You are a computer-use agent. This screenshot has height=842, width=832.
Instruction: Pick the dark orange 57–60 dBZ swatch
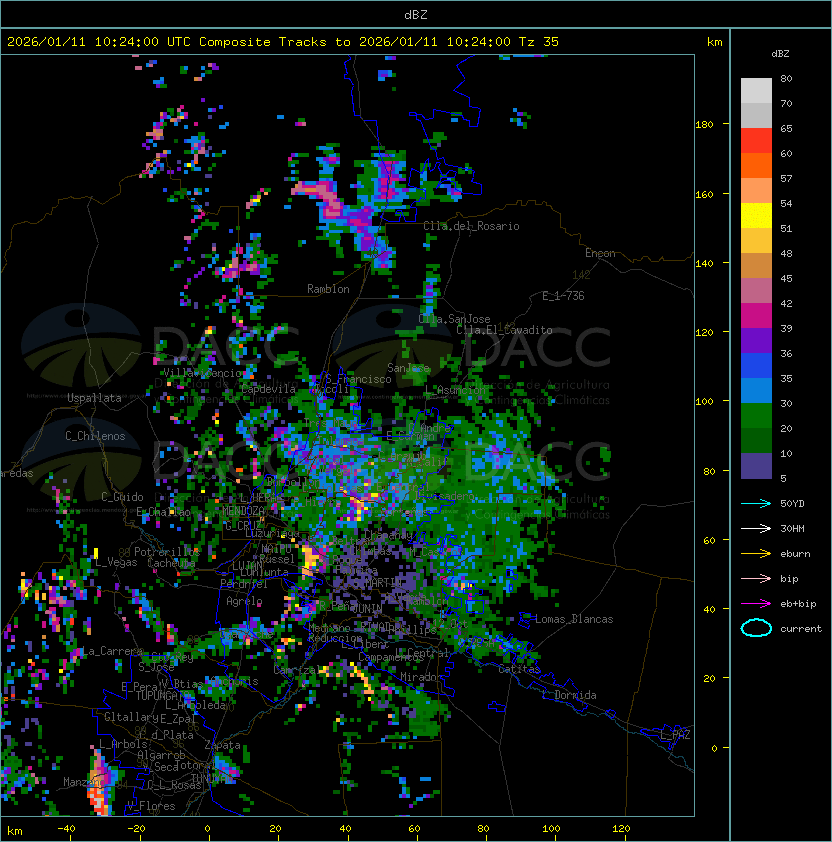tap(756, 166)
